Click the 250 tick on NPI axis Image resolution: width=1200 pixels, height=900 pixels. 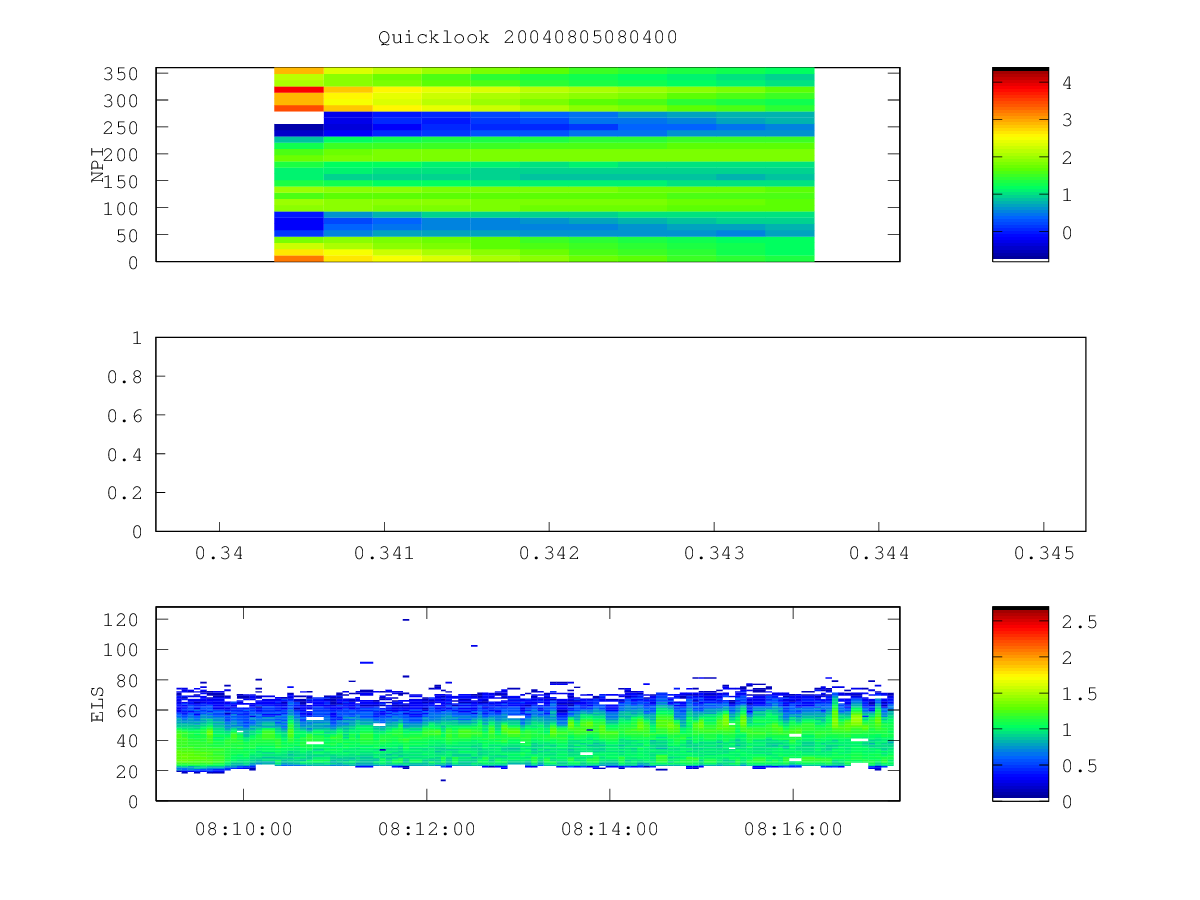(123, 128)
